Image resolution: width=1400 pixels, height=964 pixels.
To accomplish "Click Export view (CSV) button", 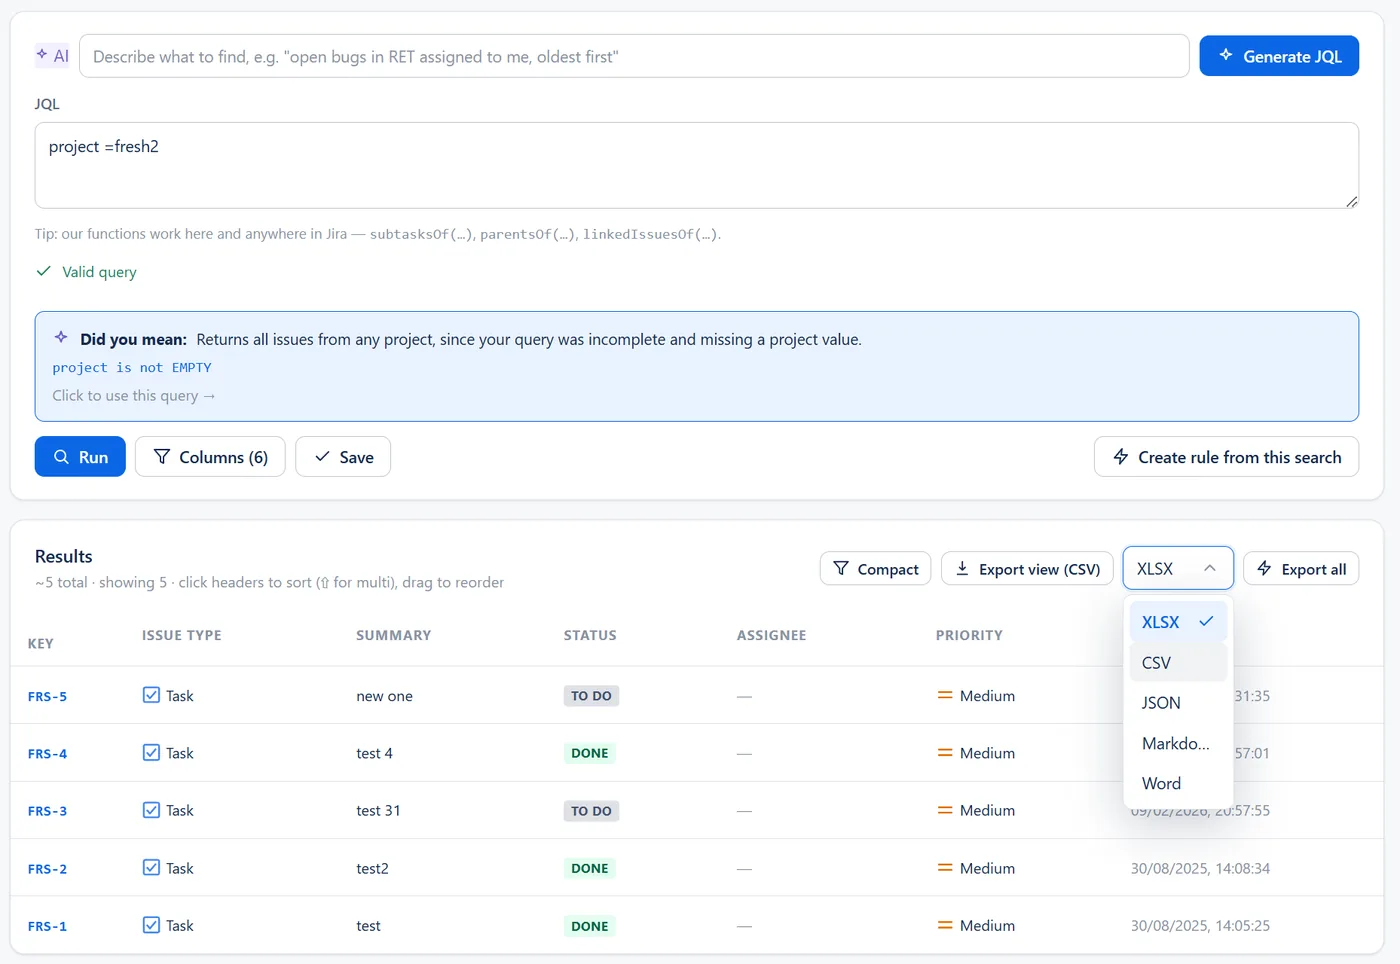I will (1027, 568).
